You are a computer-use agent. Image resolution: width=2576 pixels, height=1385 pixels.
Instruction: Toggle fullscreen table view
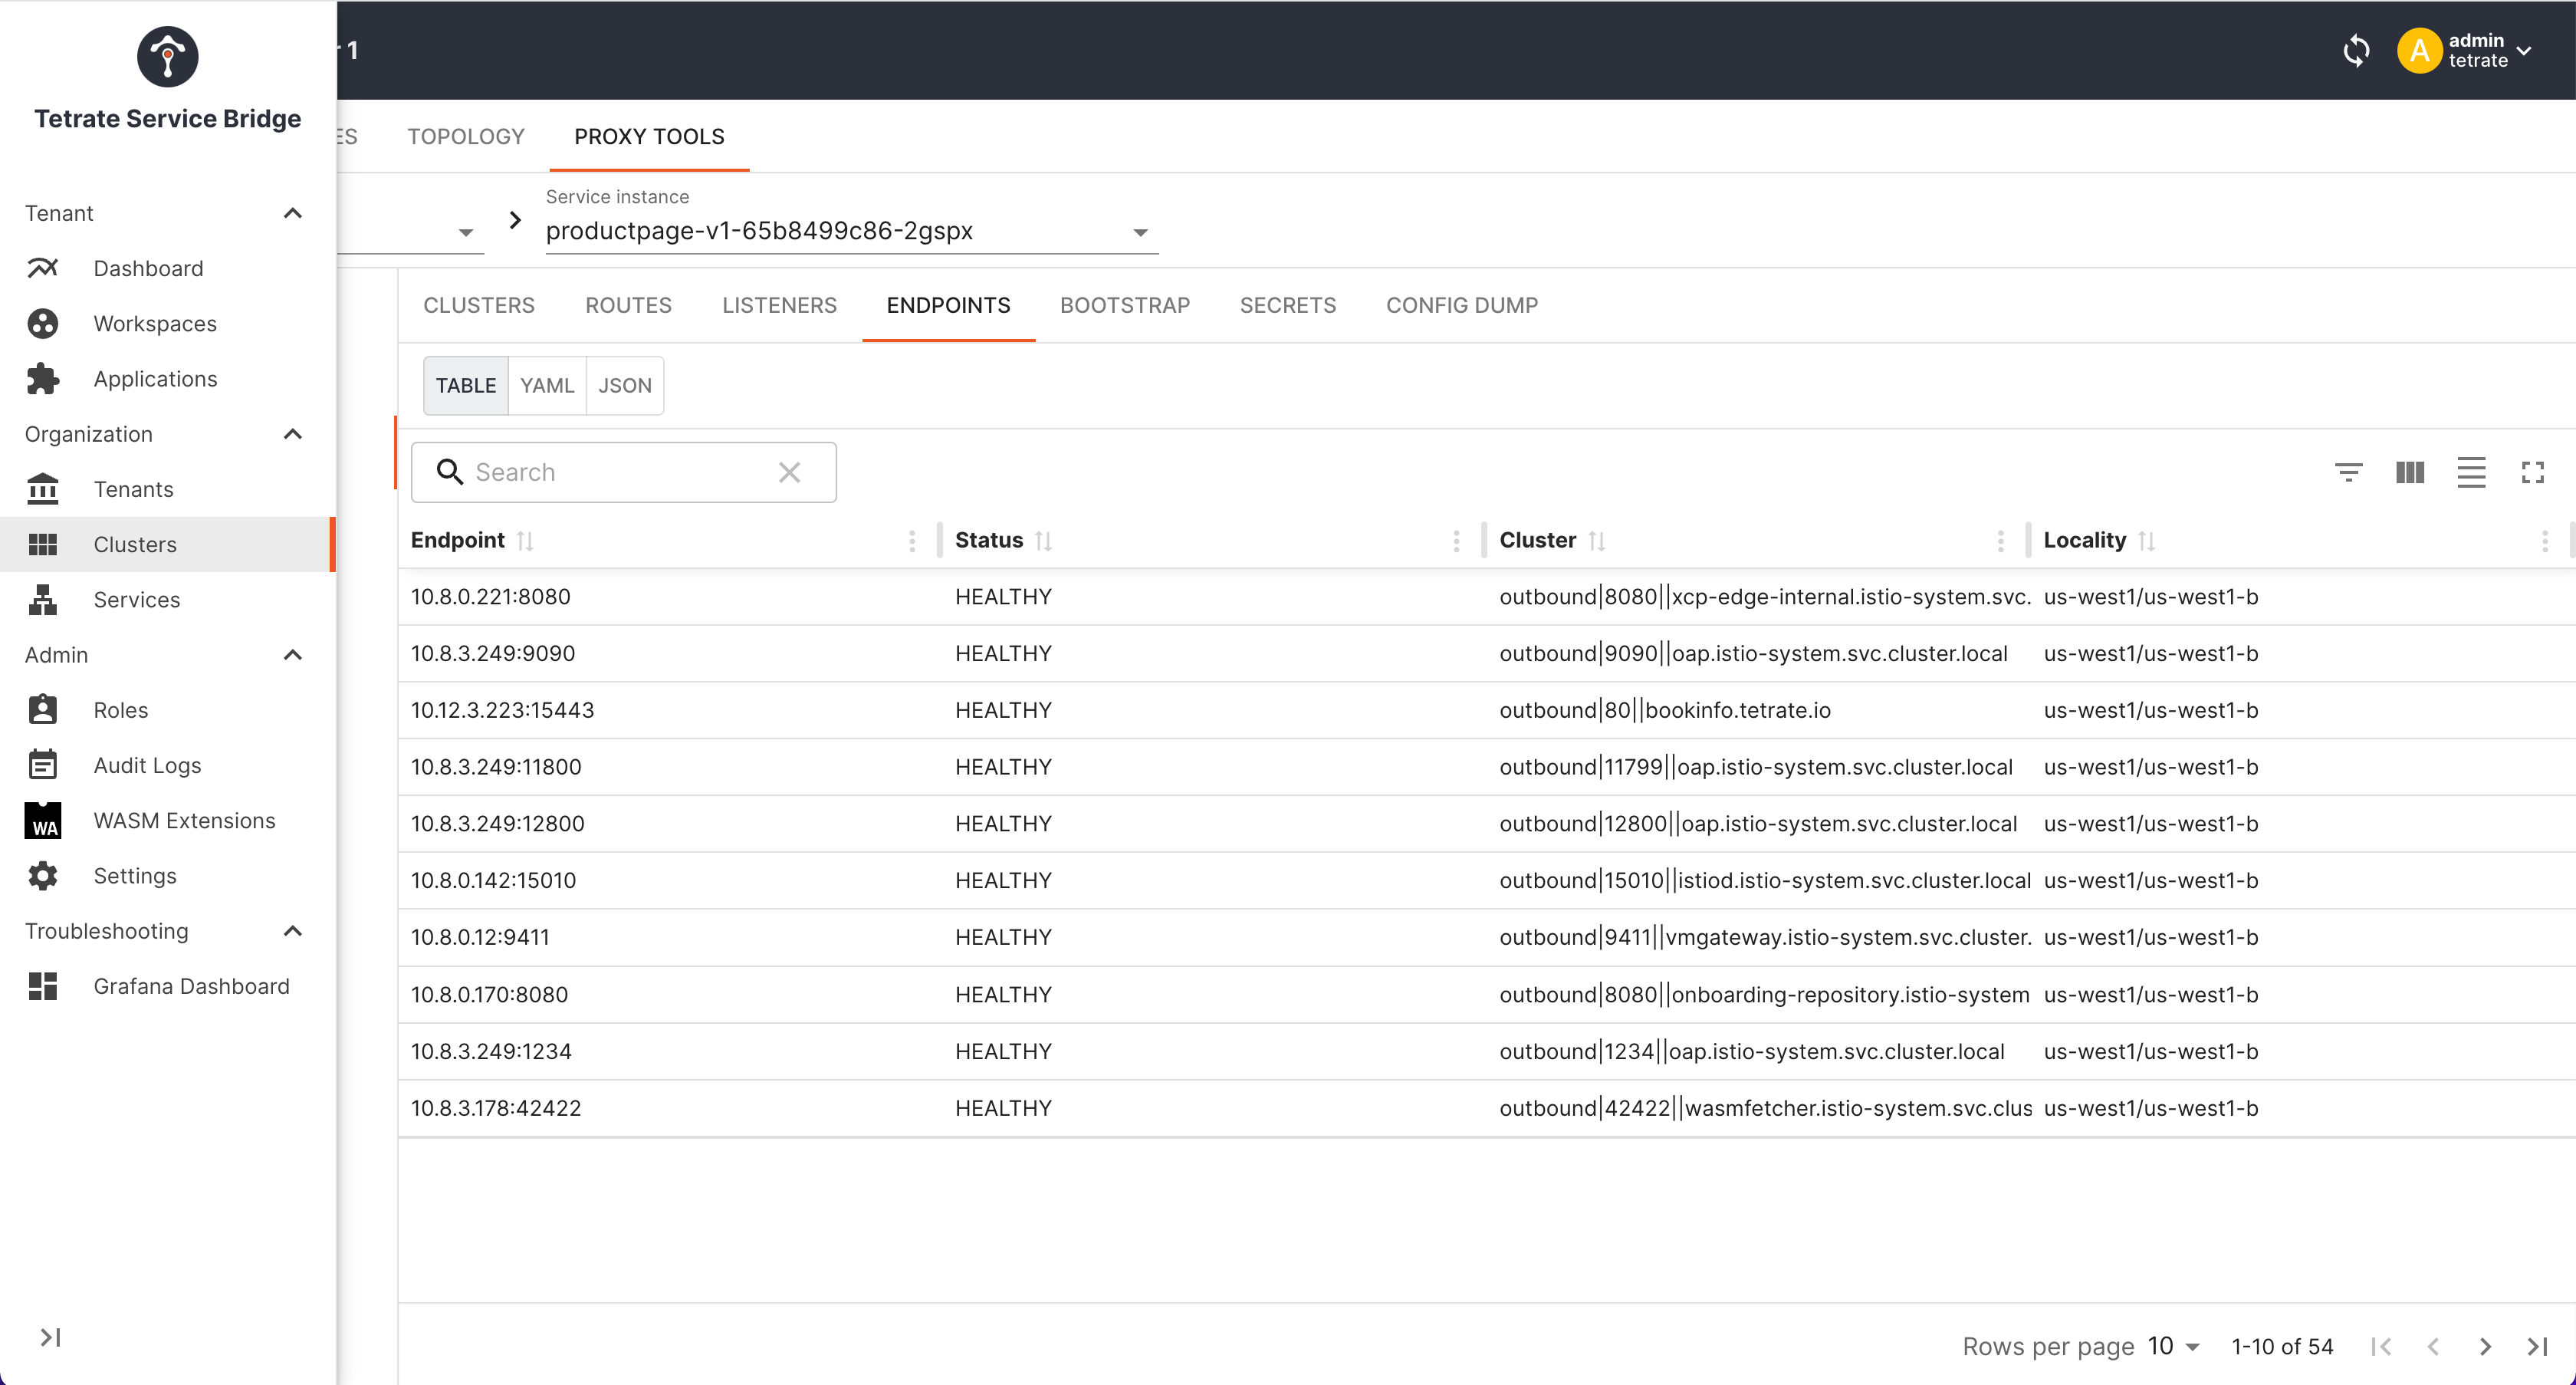click(2532, 472)
